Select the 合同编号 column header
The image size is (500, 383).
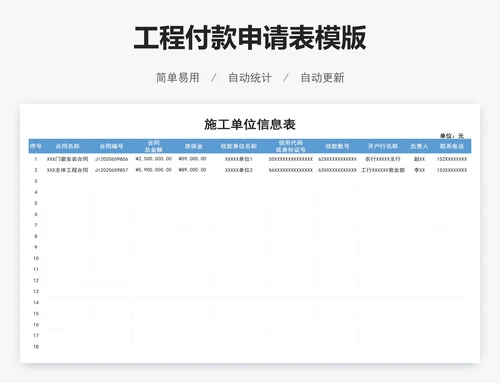[x=111, y=146]
